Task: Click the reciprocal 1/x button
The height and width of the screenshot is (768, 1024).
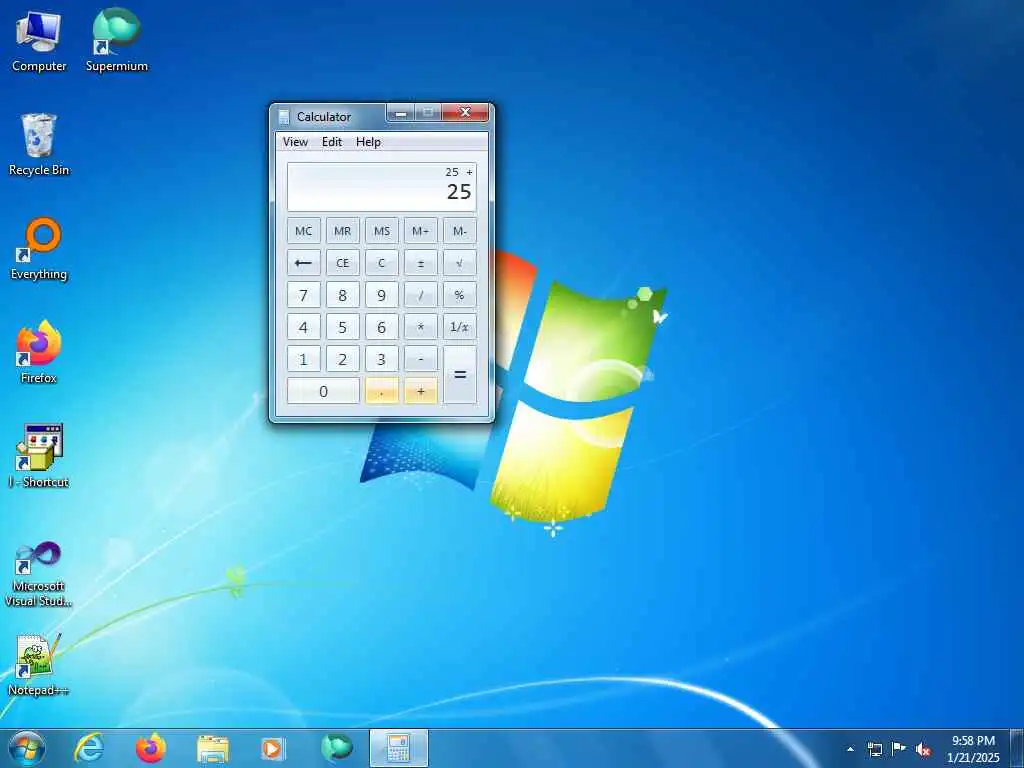Action: (x=460, y=327)
